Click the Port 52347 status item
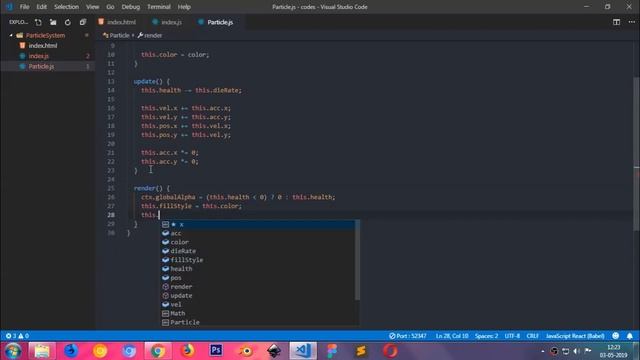This screenshot has height=360, width=640. (407, 336)
